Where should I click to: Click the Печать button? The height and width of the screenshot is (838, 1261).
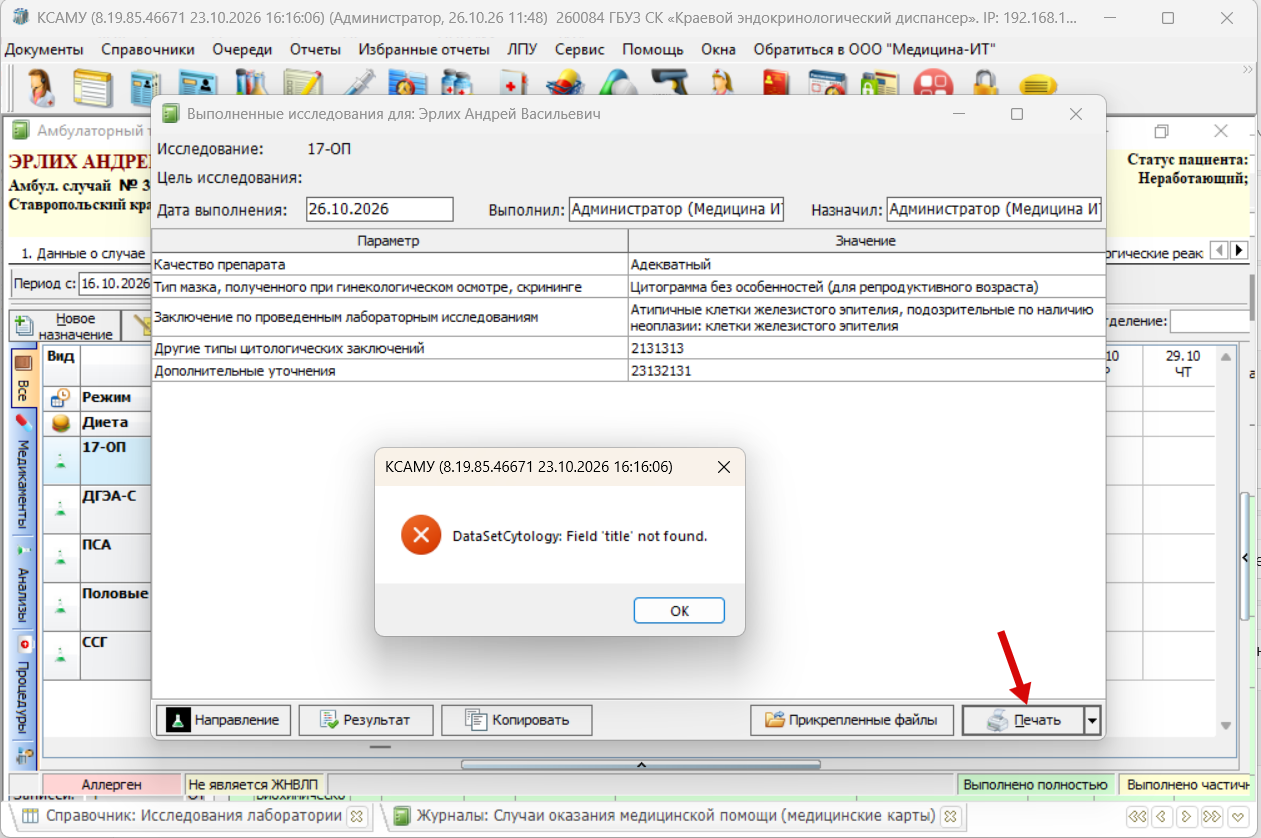pos(1023,719)
